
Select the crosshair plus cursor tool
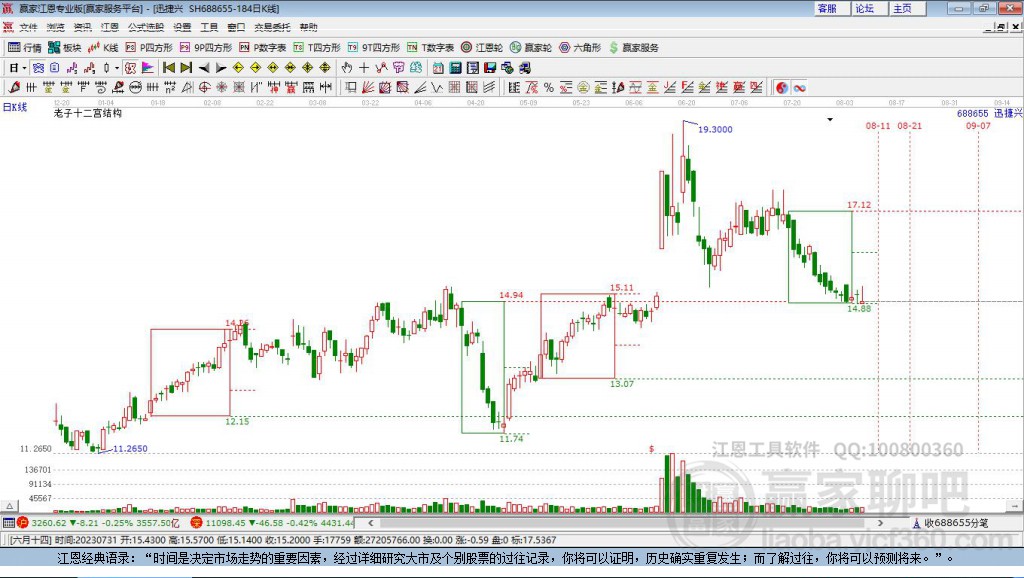point(364,68)
